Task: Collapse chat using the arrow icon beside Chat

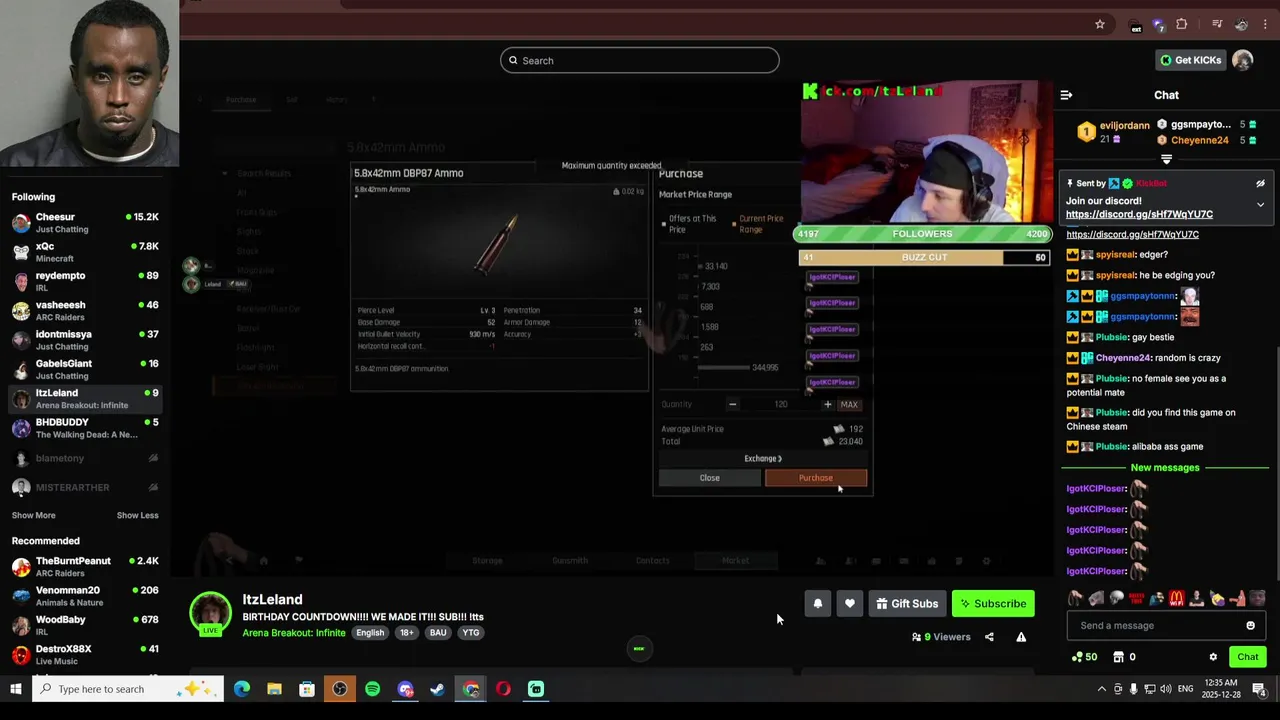Action: 1066,95
